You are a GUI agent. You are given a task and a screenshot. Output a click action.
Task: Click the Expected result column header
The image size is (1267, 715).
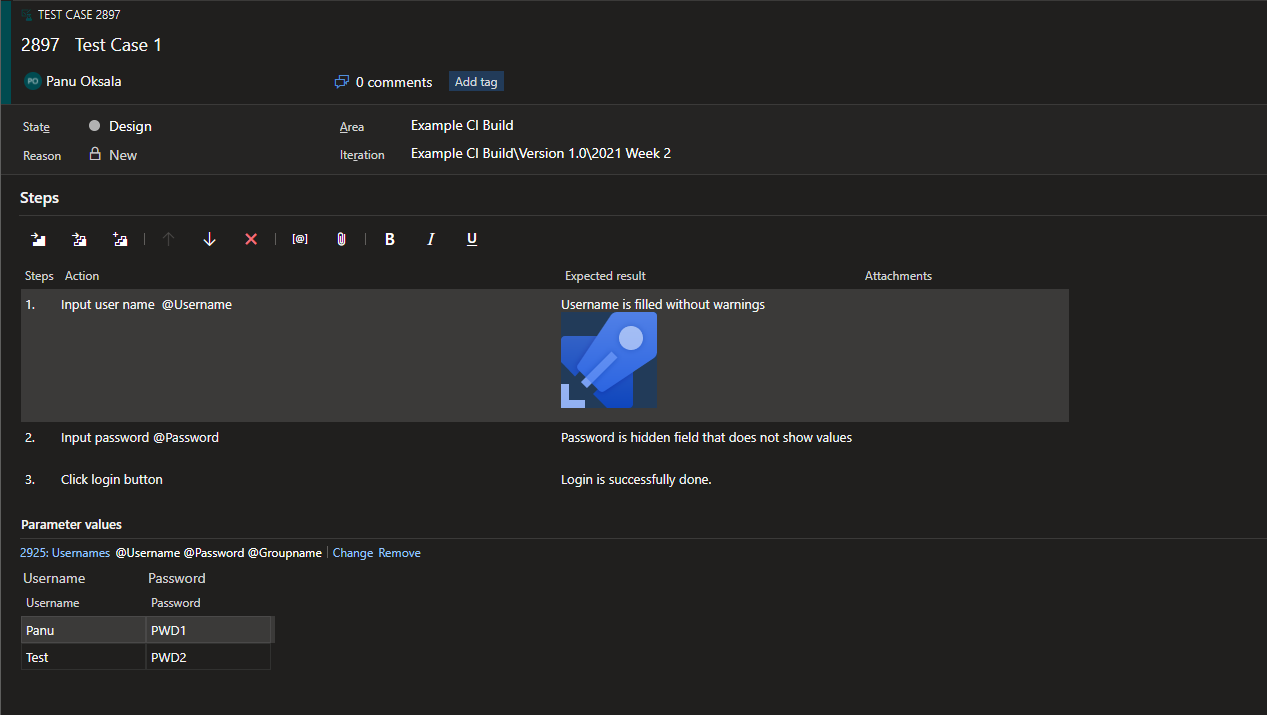pyautogui.click(x=605, y=276)
